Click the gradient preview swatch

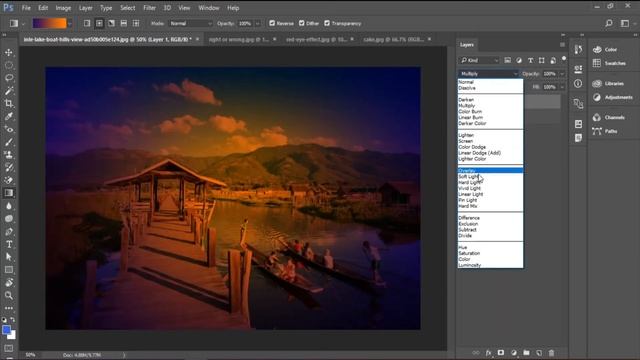49,24
